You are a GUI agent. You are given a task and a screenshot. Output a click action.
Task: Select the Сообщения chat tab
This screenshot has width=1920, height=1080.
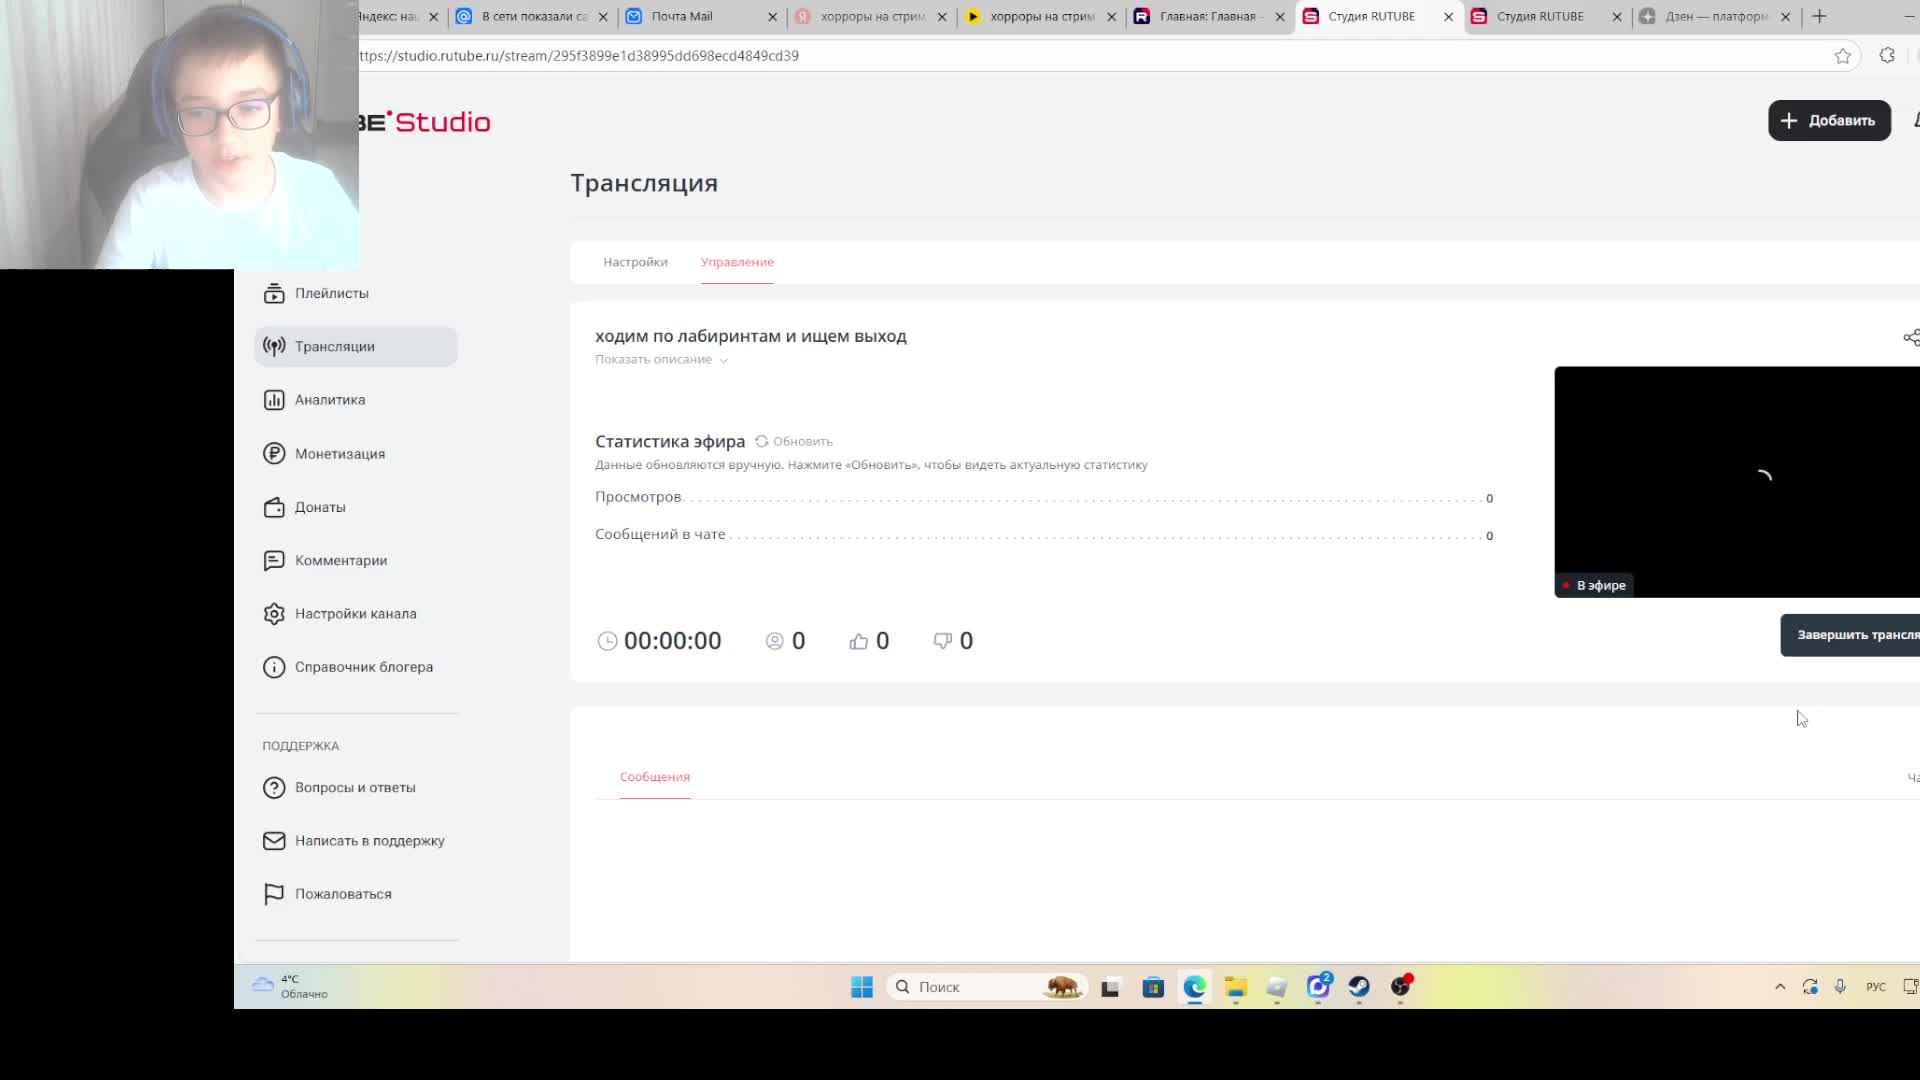coord(654,777)
